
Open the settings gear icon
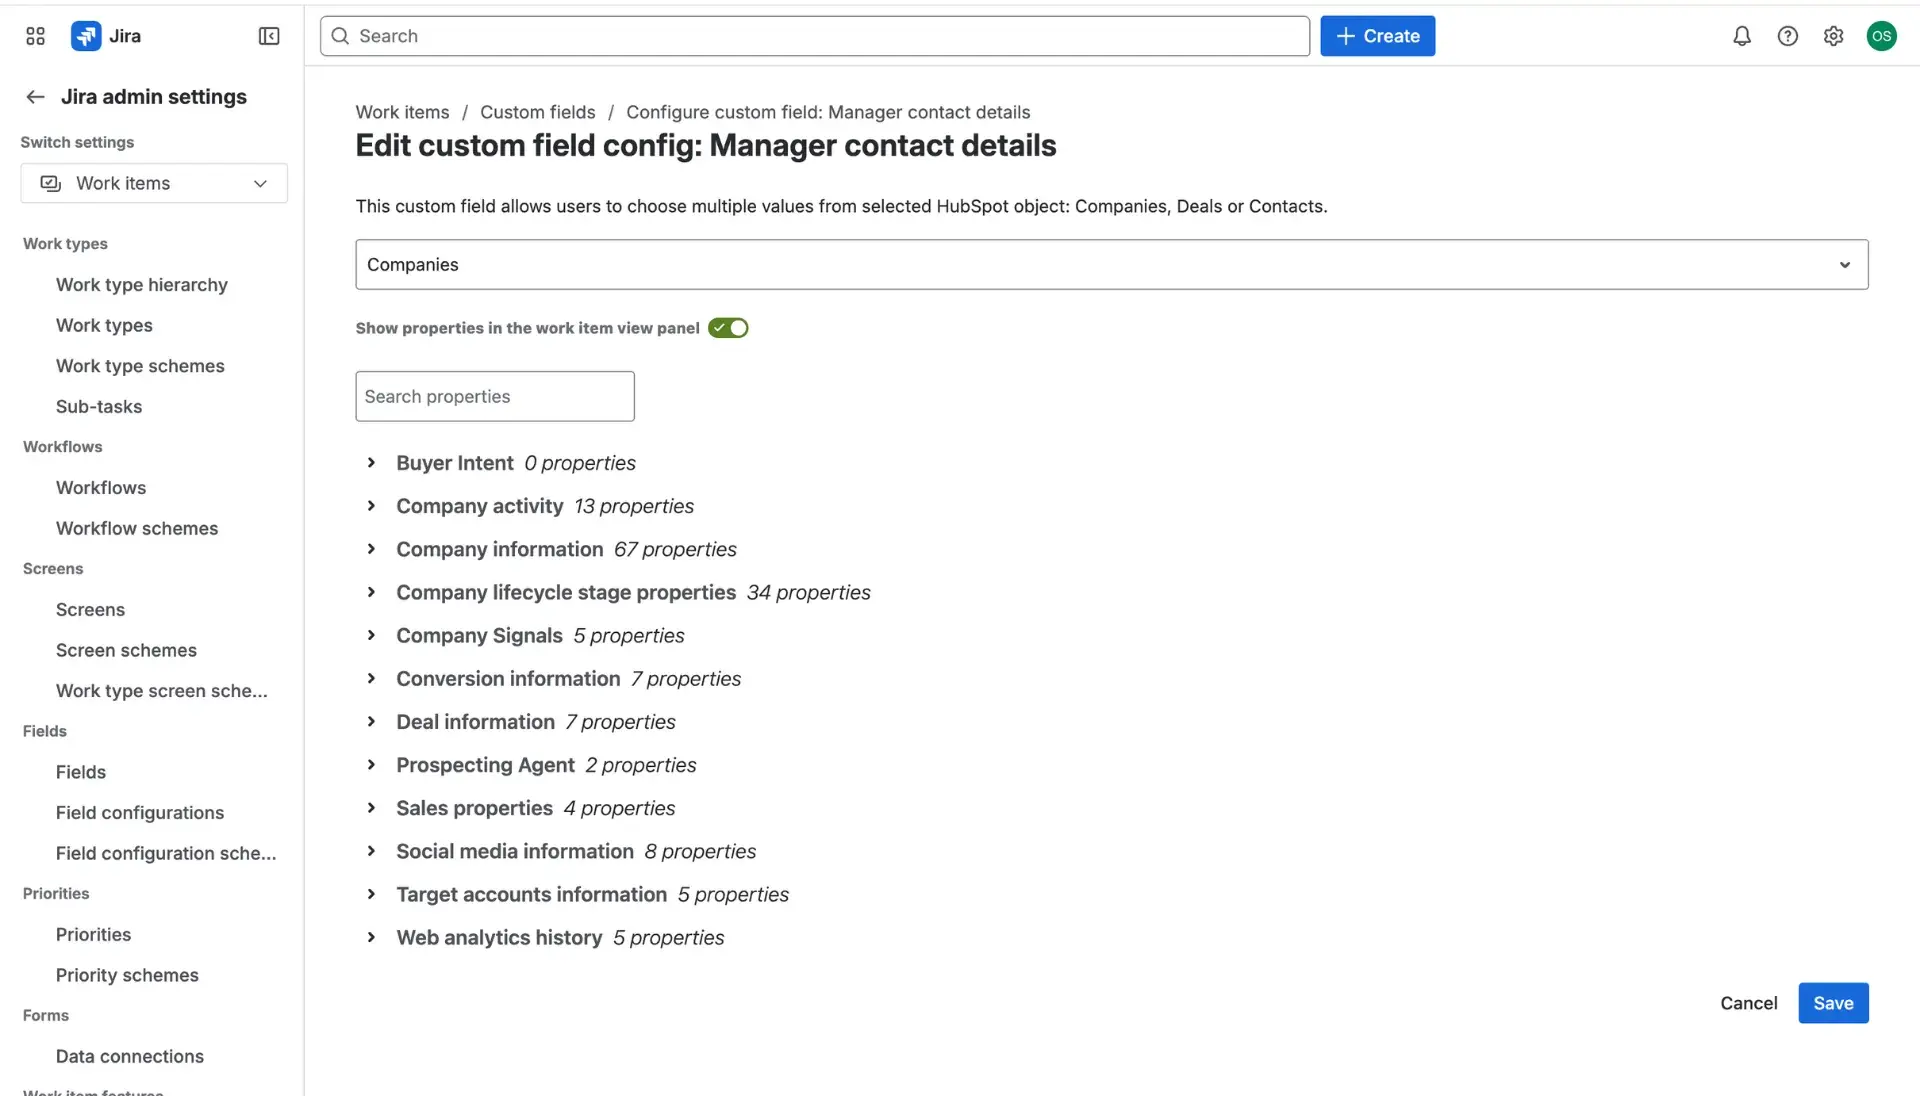coord(1834,36)
